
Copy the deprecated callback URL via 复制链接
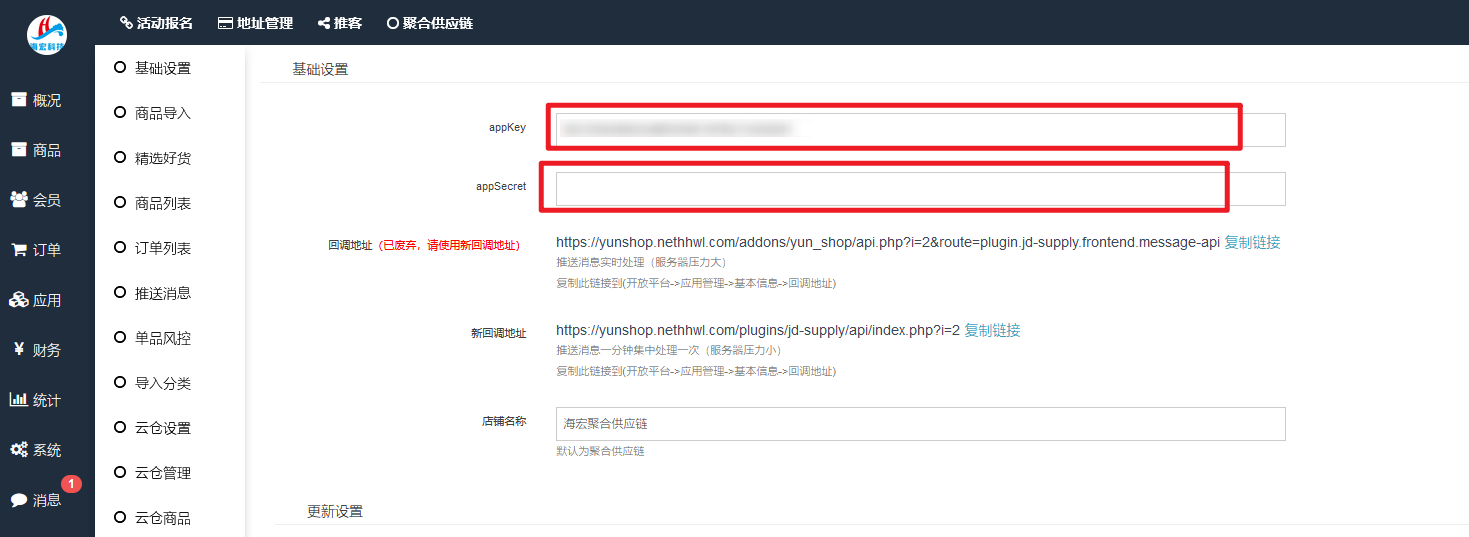coord(1252,242)
